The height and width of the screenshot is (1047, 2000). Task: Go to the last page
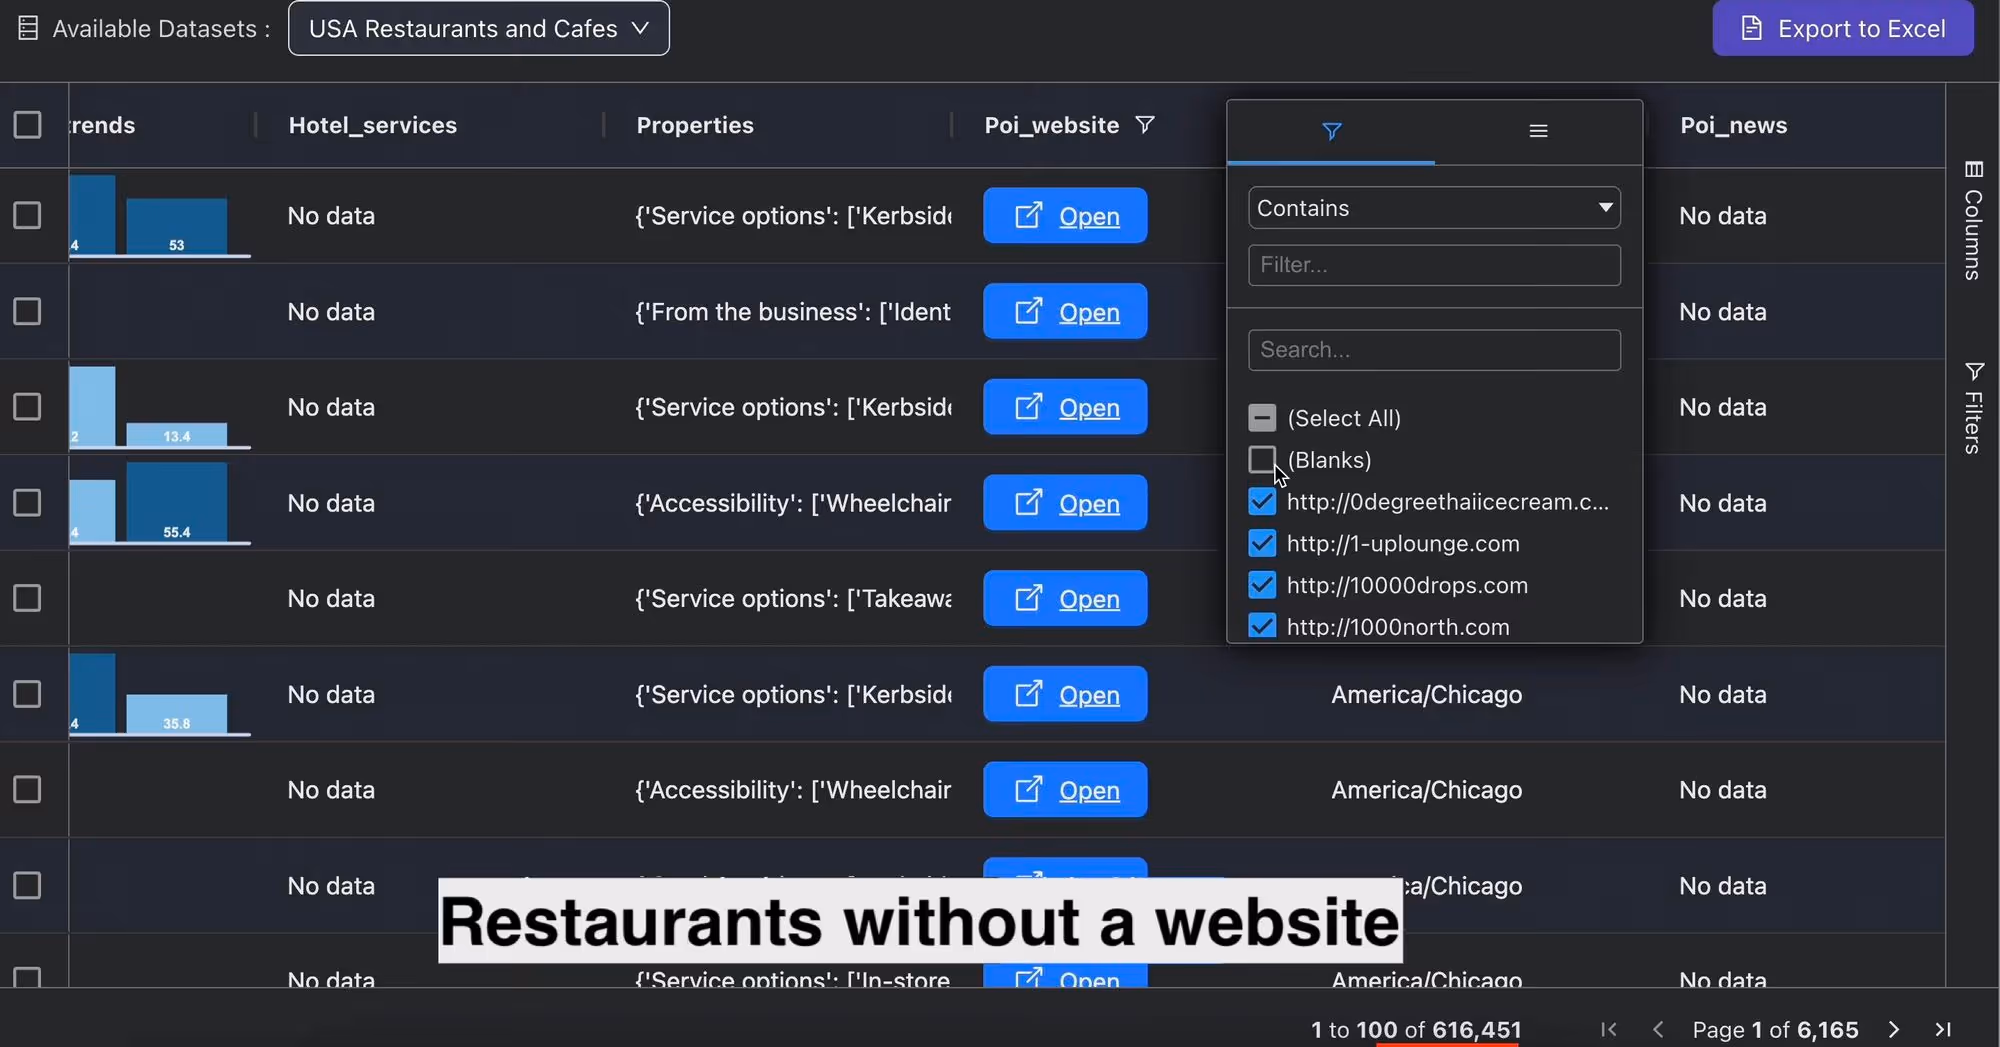pyautogui.click(x=1943, y=1030)
